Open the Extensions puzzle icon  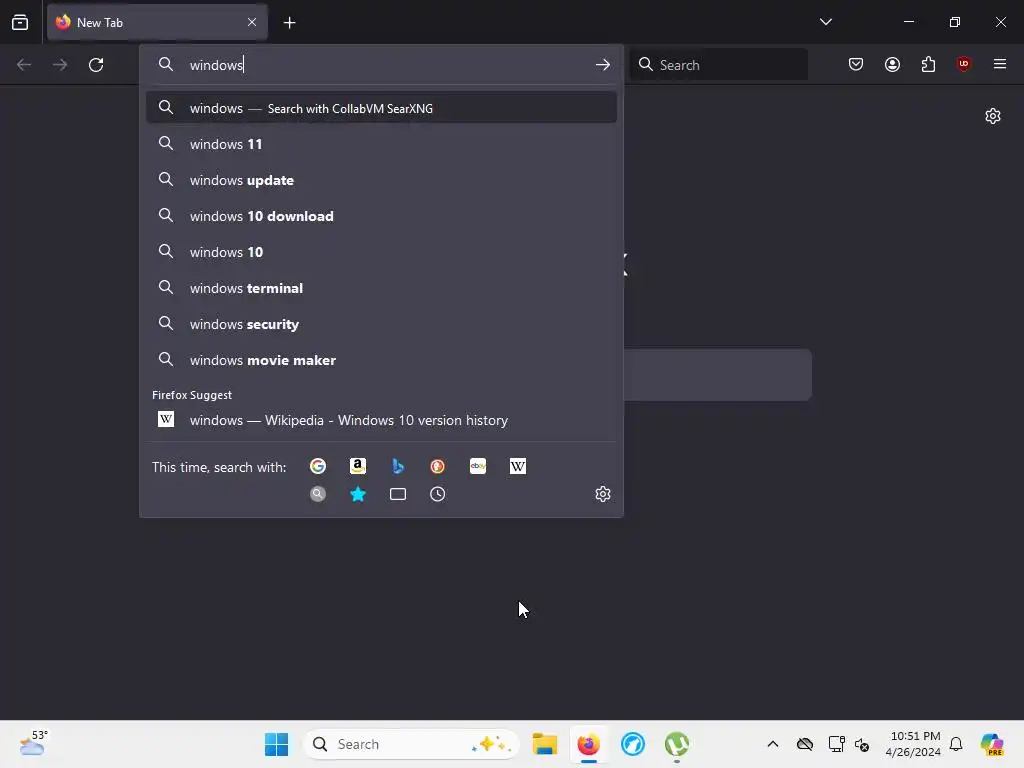coord(928,64)
